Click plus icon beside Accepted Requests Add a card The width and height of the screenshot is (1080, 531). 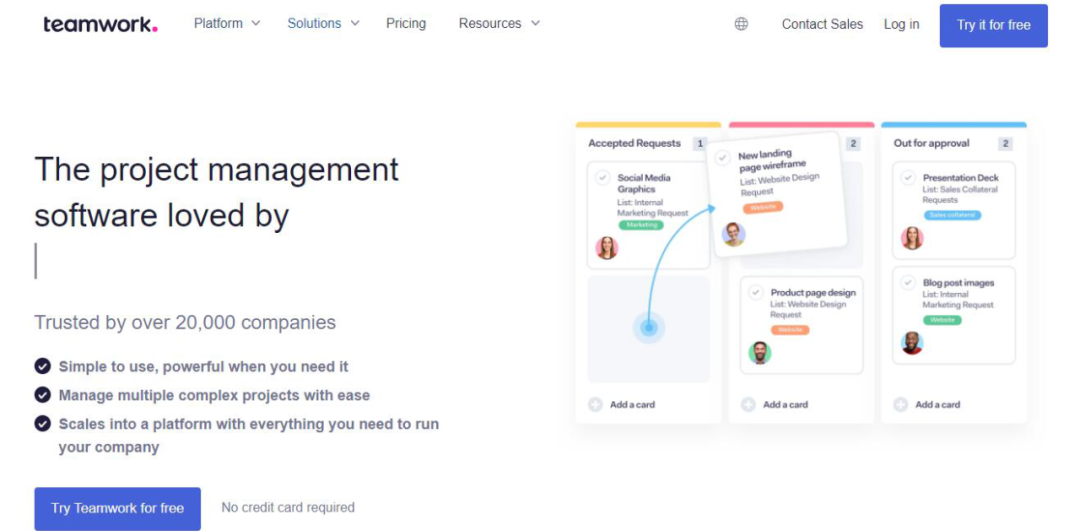click(595, 405)
